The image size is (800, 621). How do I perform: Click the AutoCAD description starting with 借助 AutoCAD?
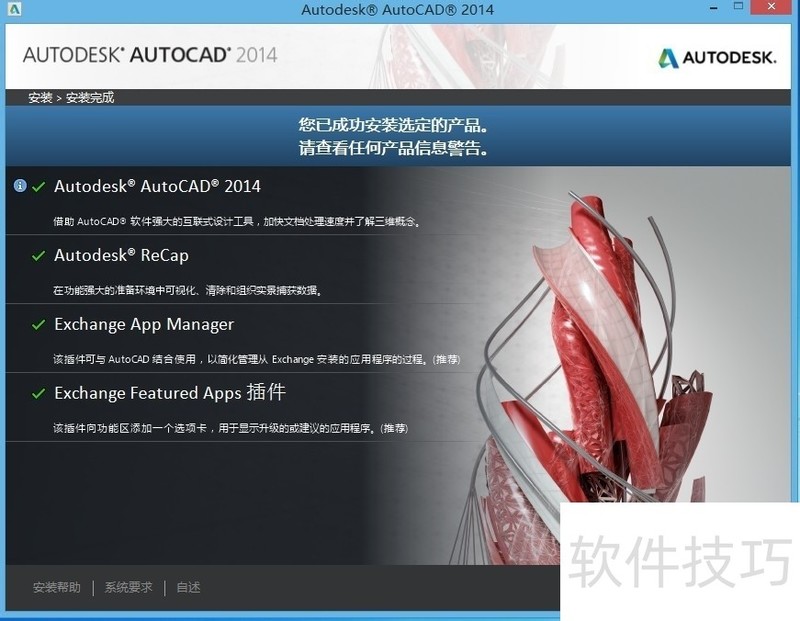(x=237, y=221)
